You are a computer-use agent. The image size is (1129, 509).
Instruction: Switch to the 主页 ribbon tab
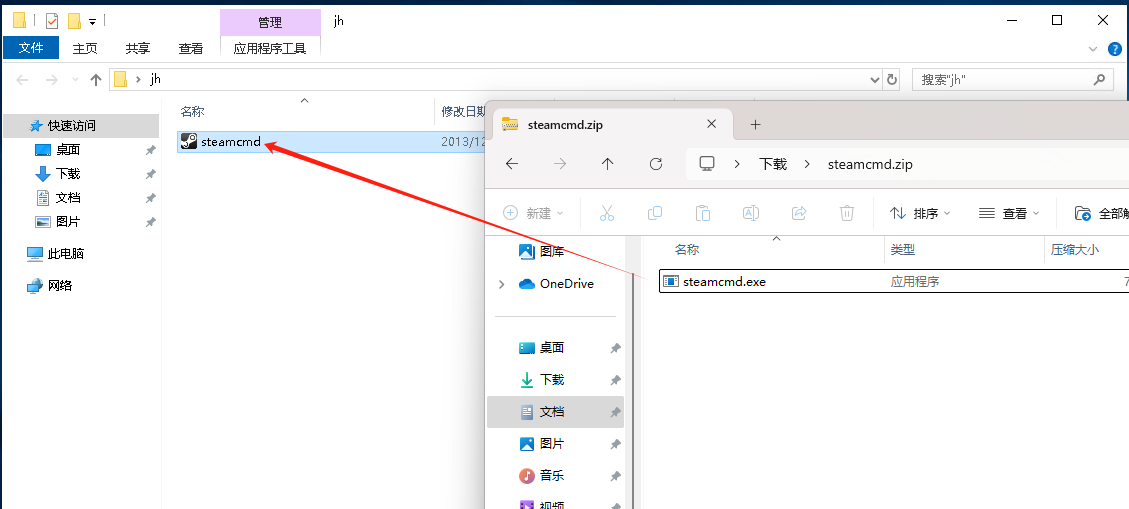click(x=85, y=48)
